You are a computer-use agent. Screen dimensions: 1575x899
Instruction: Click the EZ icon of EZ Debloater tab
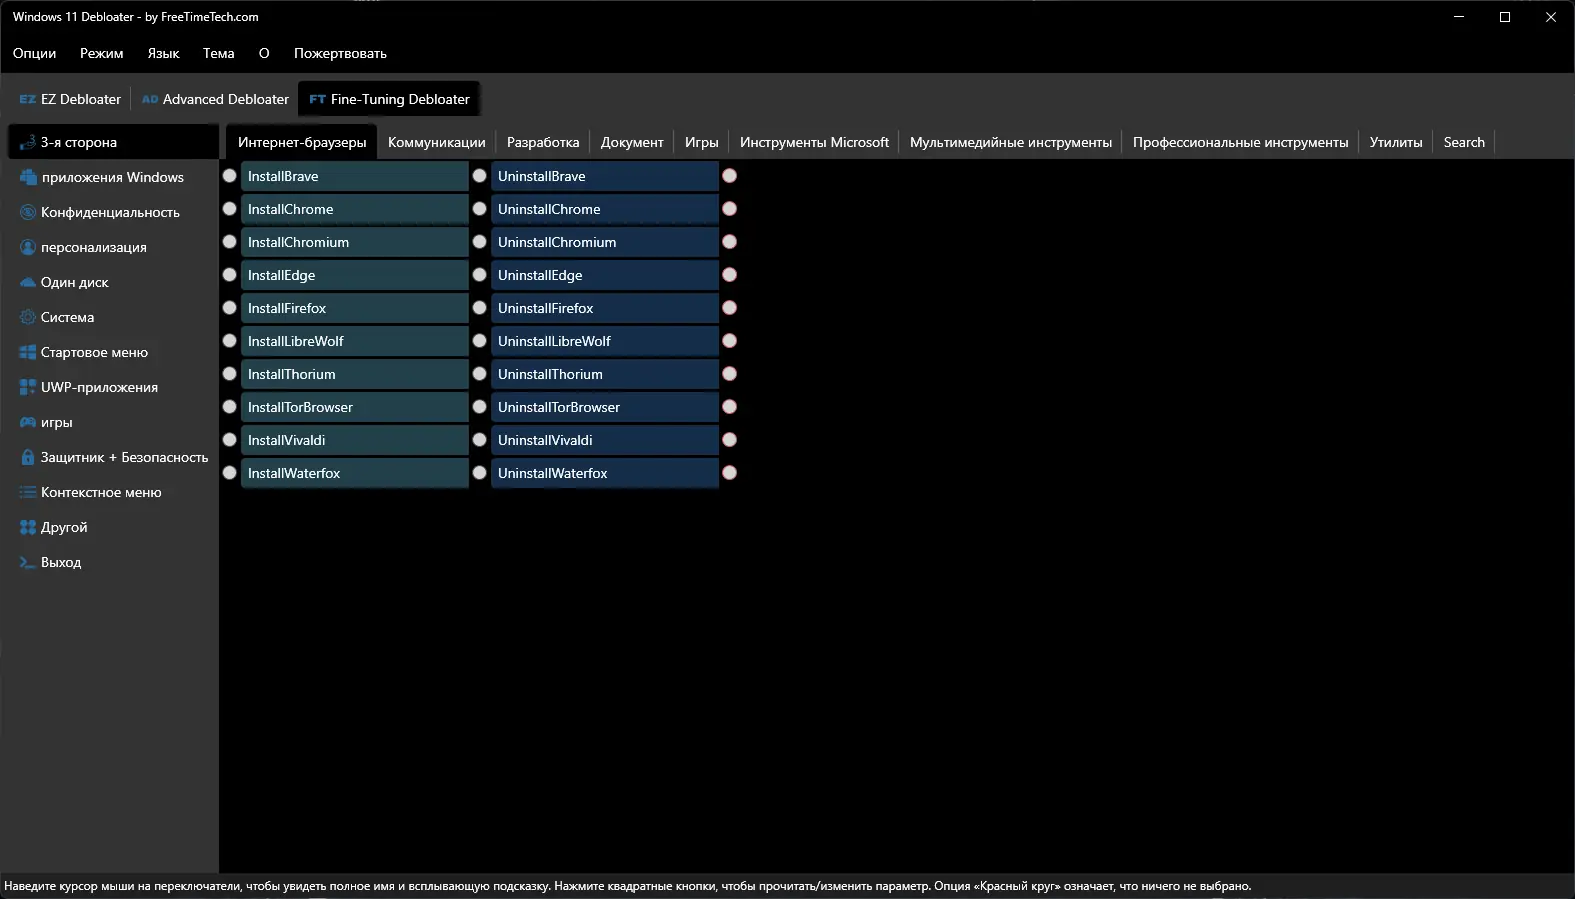pyautogui.click(x=28, y=99)
